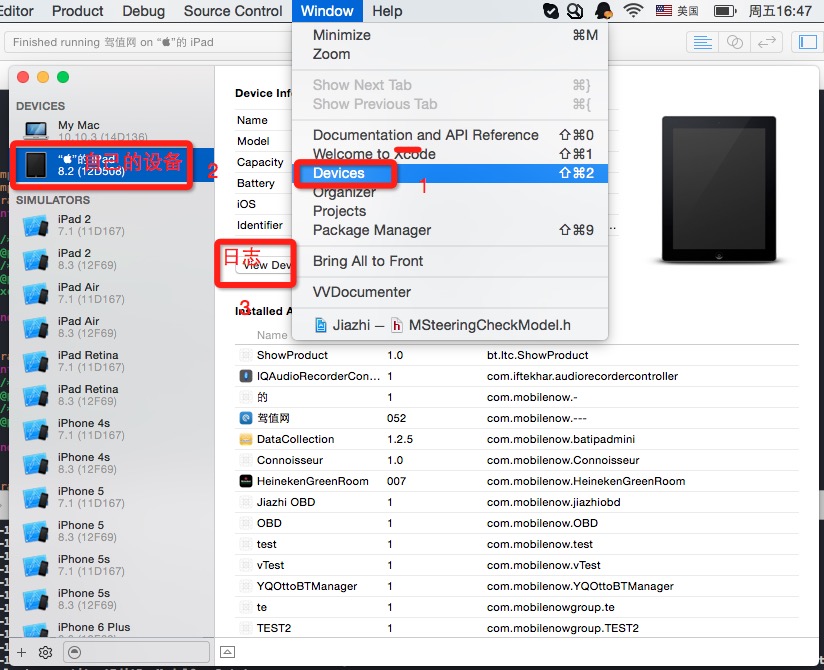
Task: Select the Connoisseur app row
Action: [x=517, y=460]
